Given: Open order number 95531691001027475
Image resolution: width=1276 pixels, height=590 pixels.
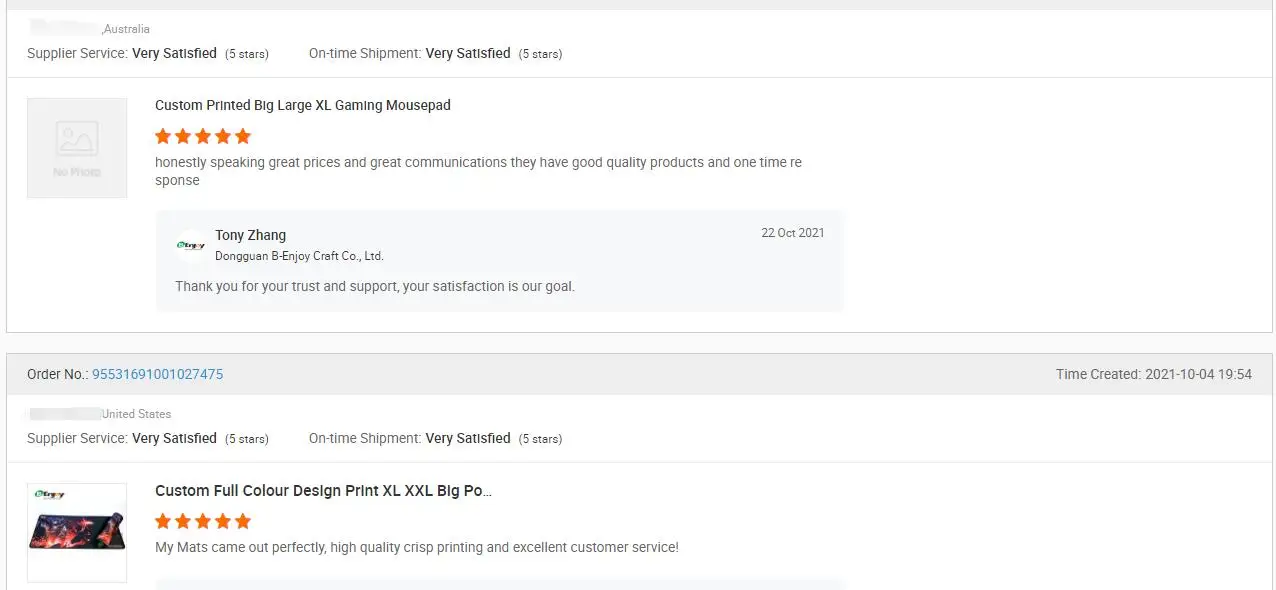Looking at the screenshot, I should 157,374.
